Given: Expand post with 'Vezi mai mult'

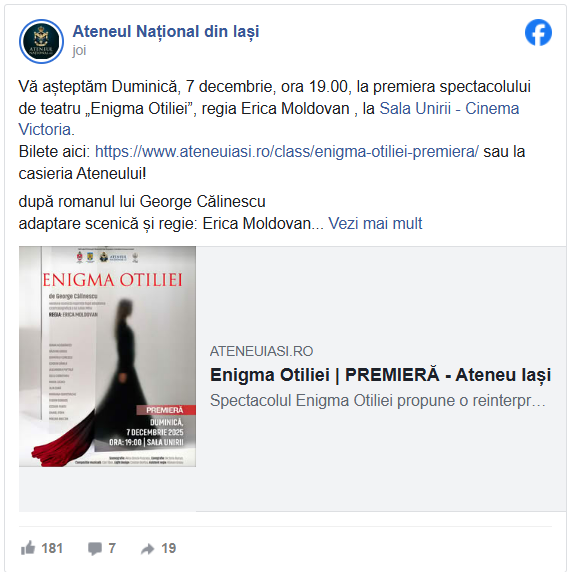Looking at the screenshot, I should point(375,223).
